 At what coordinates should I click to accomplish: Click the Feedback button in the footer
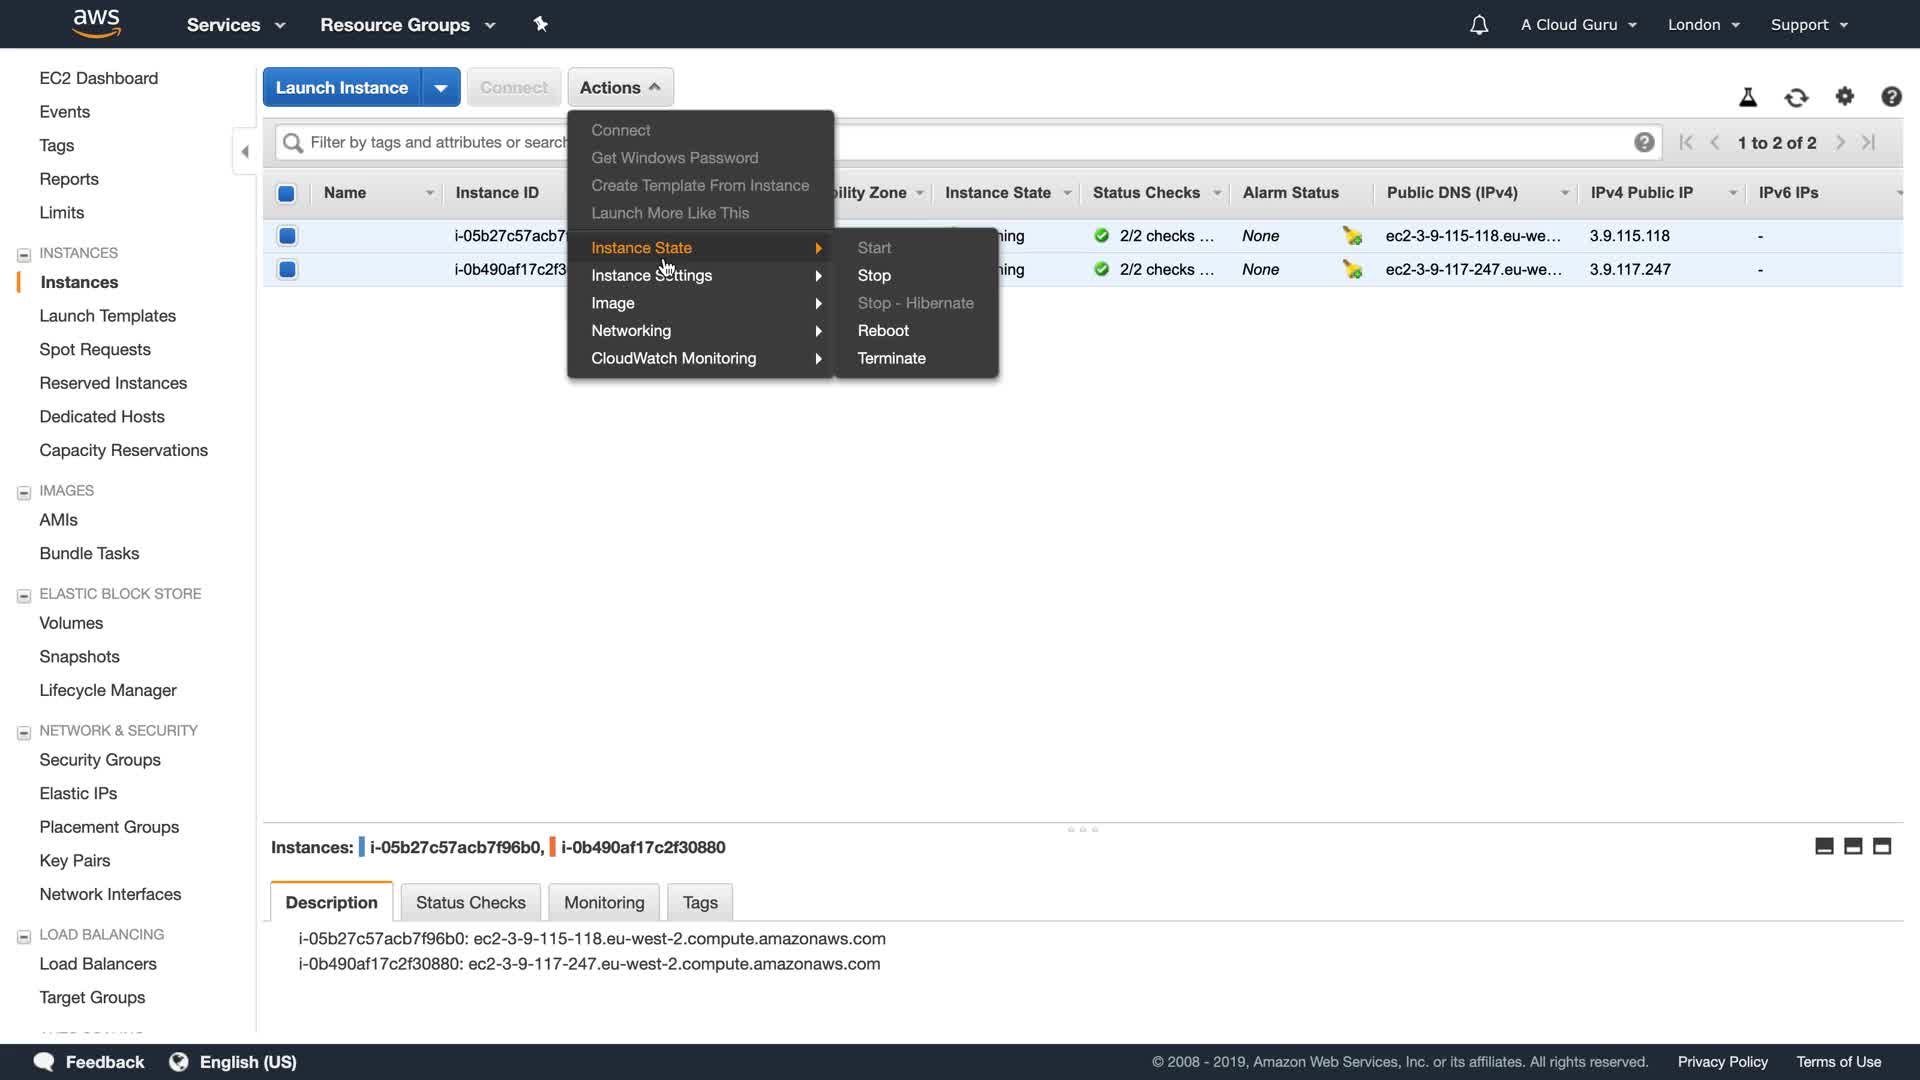[x=90, y=1062]
